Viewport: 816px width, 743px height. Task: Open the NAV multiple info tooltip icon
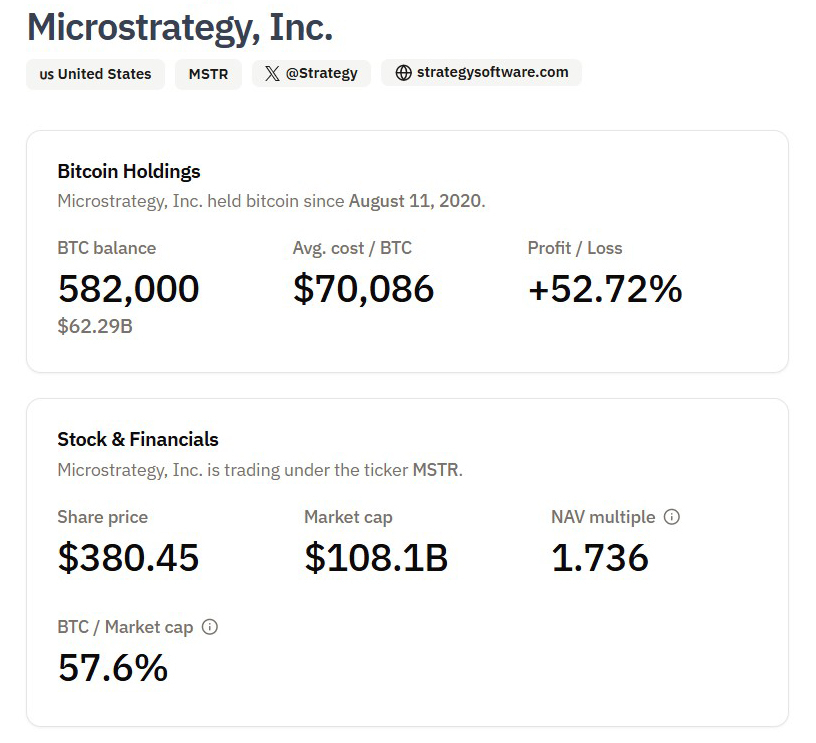pyautogui.click(x=672, y=517)
